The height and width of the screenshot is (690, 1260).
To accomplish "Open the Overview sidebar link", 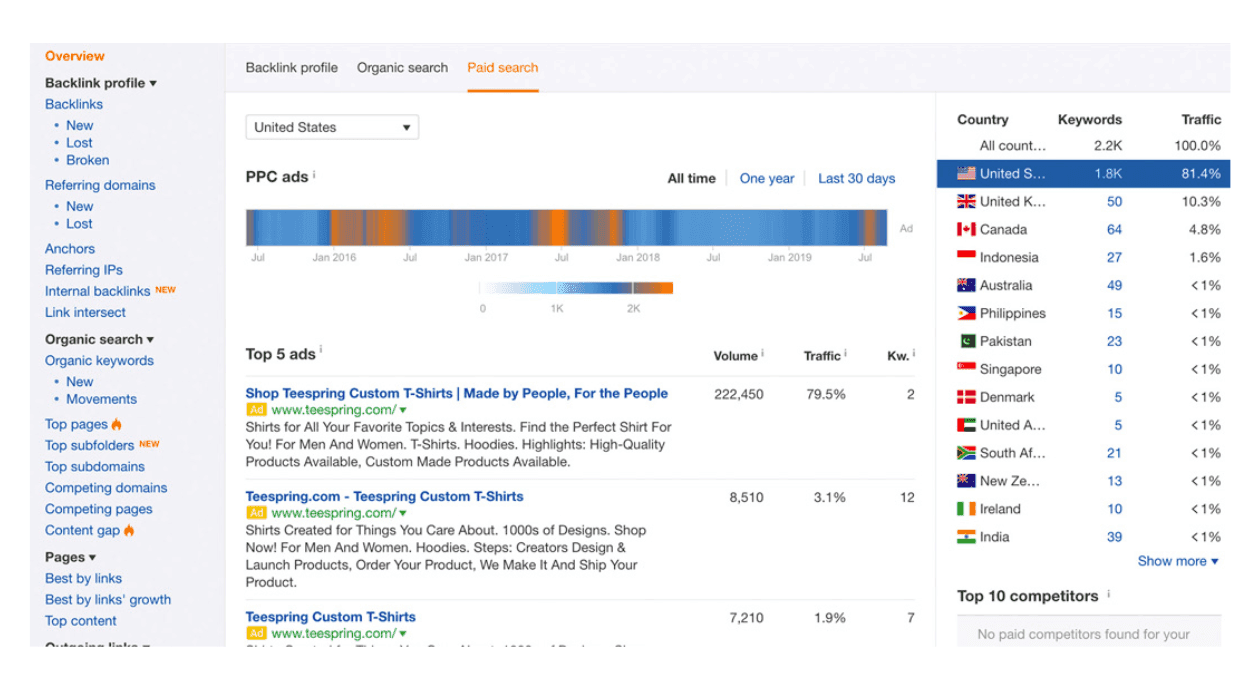I will (75, 56).
